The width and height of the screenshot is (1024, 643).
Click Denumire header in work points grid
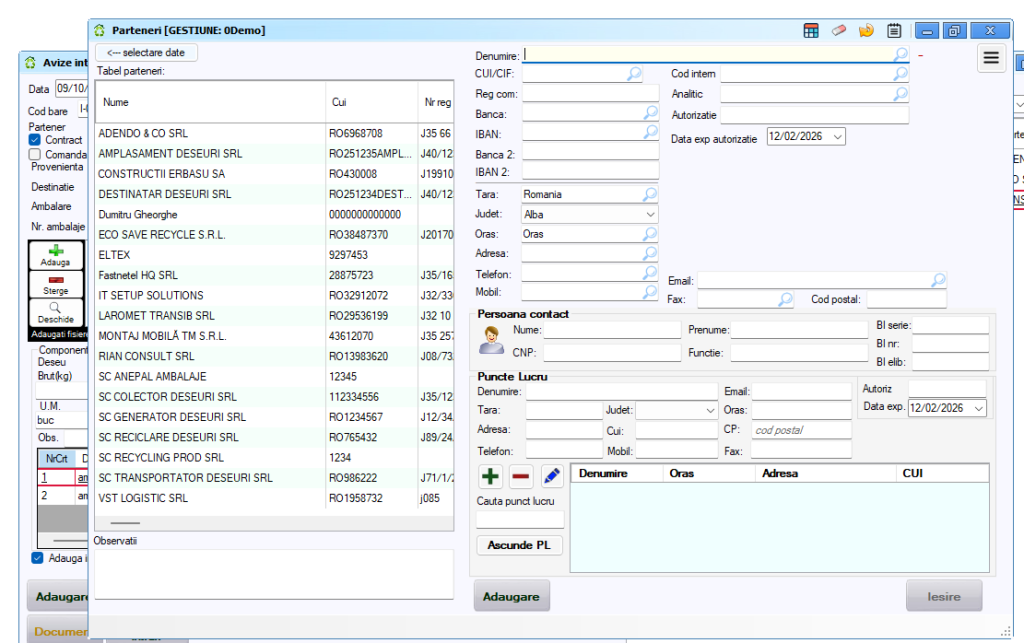coord(617,473)
